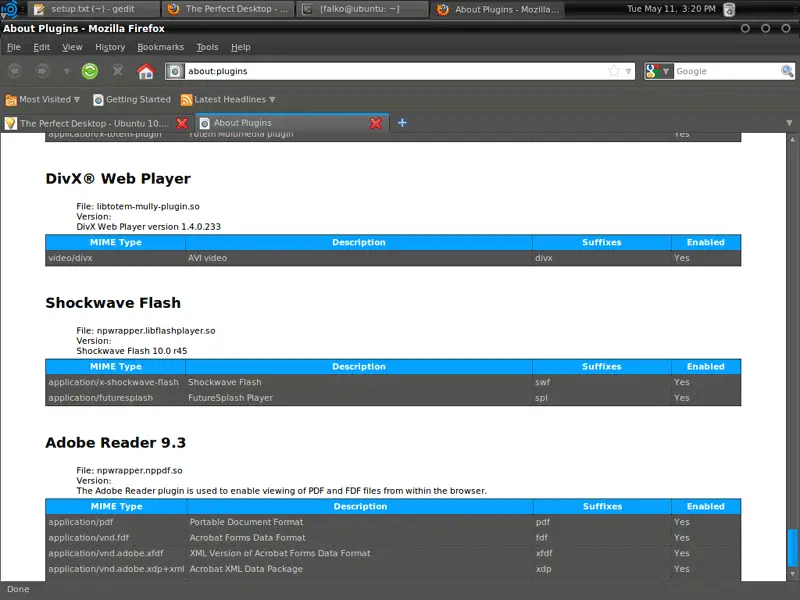This screenshot has height=600, width=800.
Task: Click File: libtotem-mully-plugin.so text
Action: pos(138,207)
